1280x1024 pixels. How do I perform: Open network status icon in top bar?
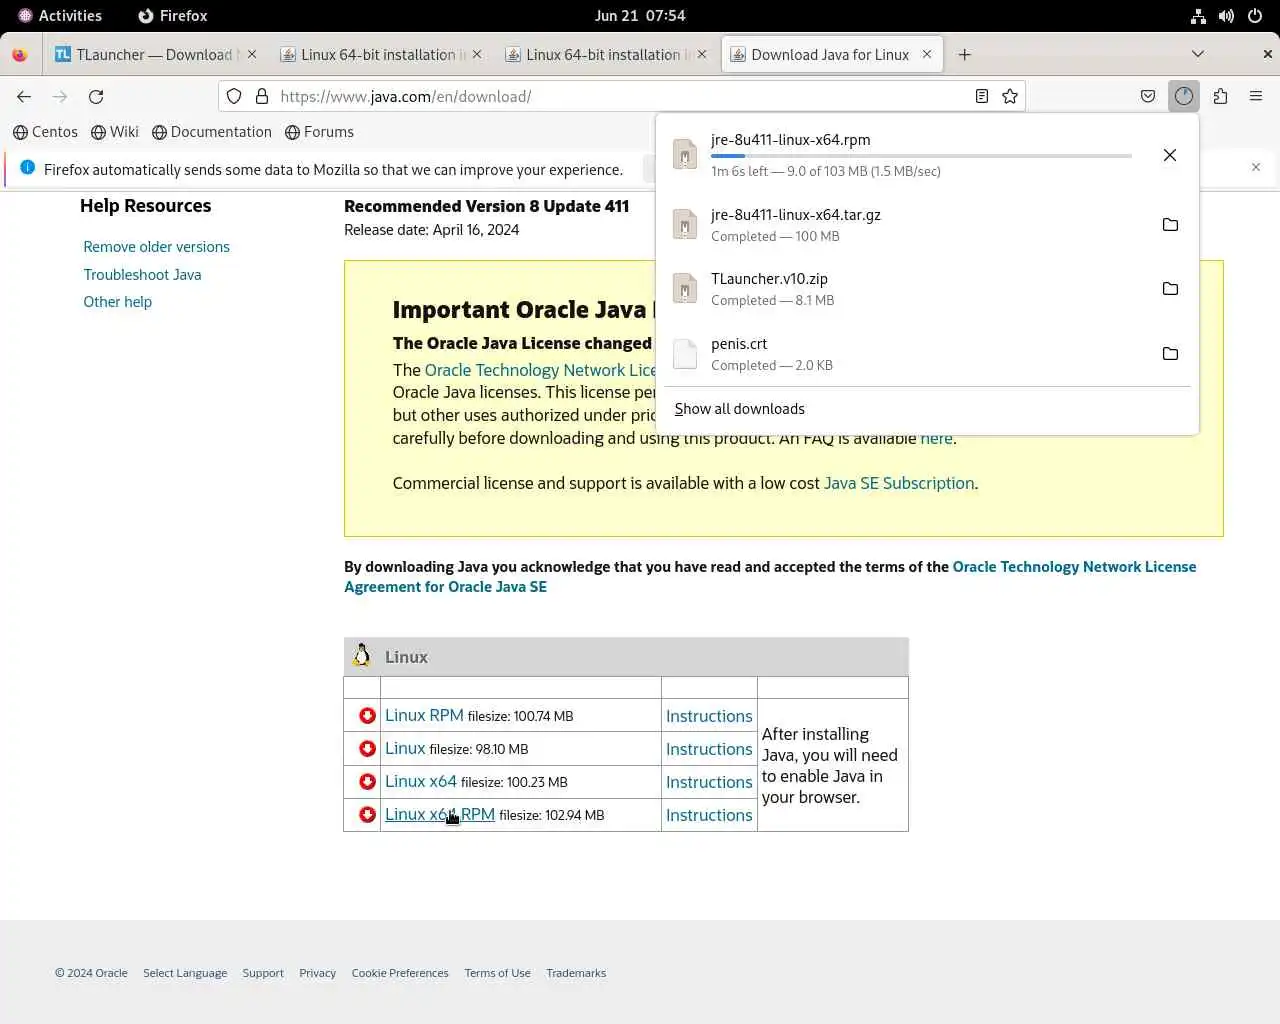pos(1198,16)
